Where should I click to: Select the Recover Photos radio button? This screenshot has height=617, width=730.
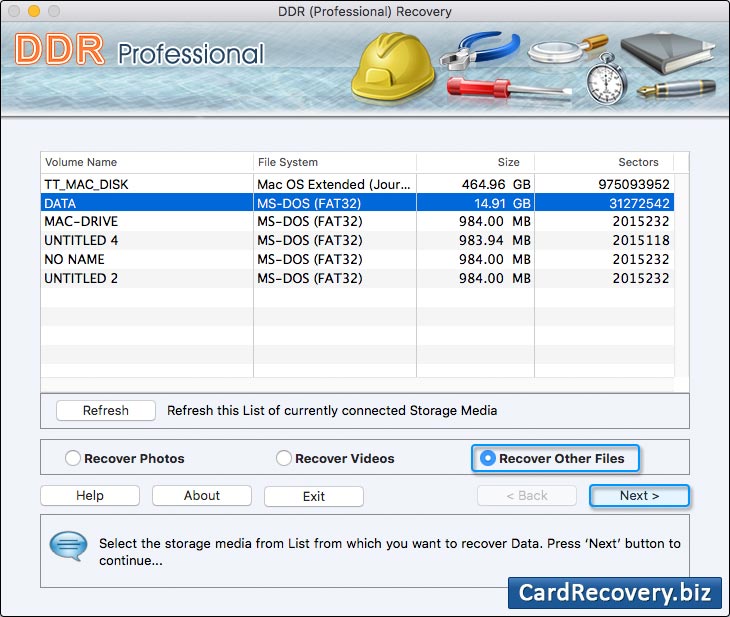click(73, 458)
